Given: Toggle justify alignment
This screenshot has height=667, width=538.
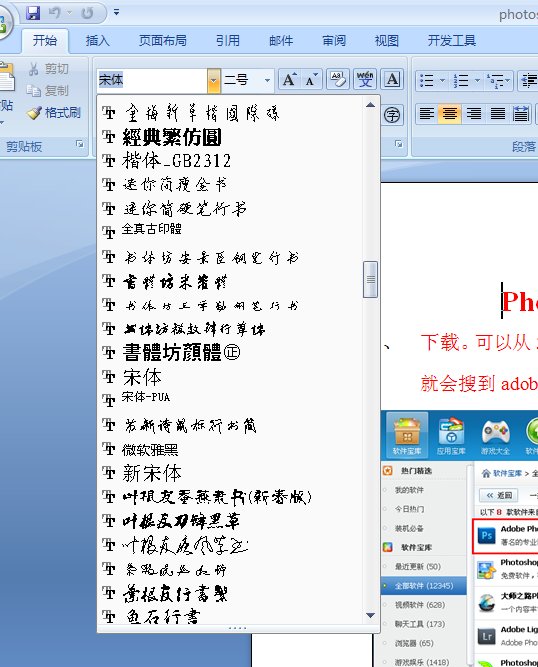Looking at the screenshot, I should point(498,114).
